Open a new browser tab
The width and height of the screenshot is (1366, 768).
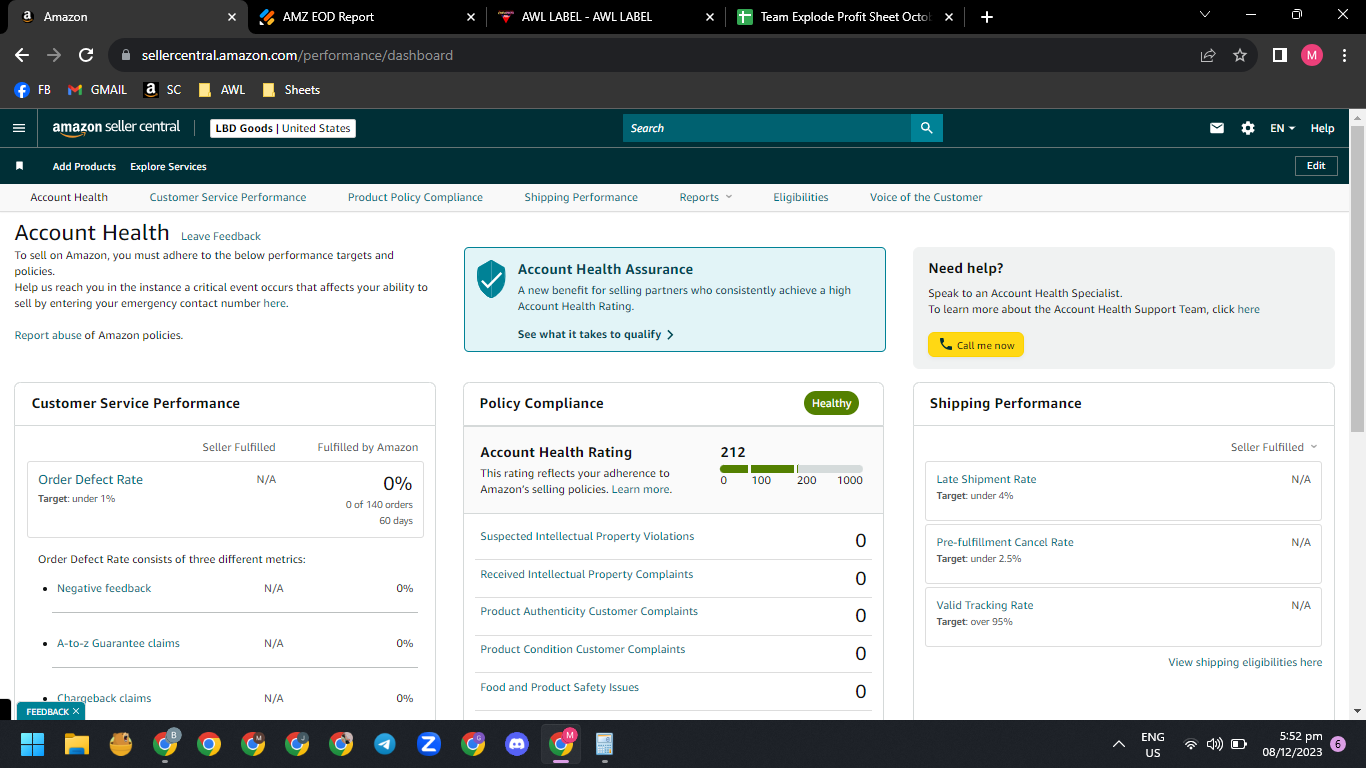987,17
